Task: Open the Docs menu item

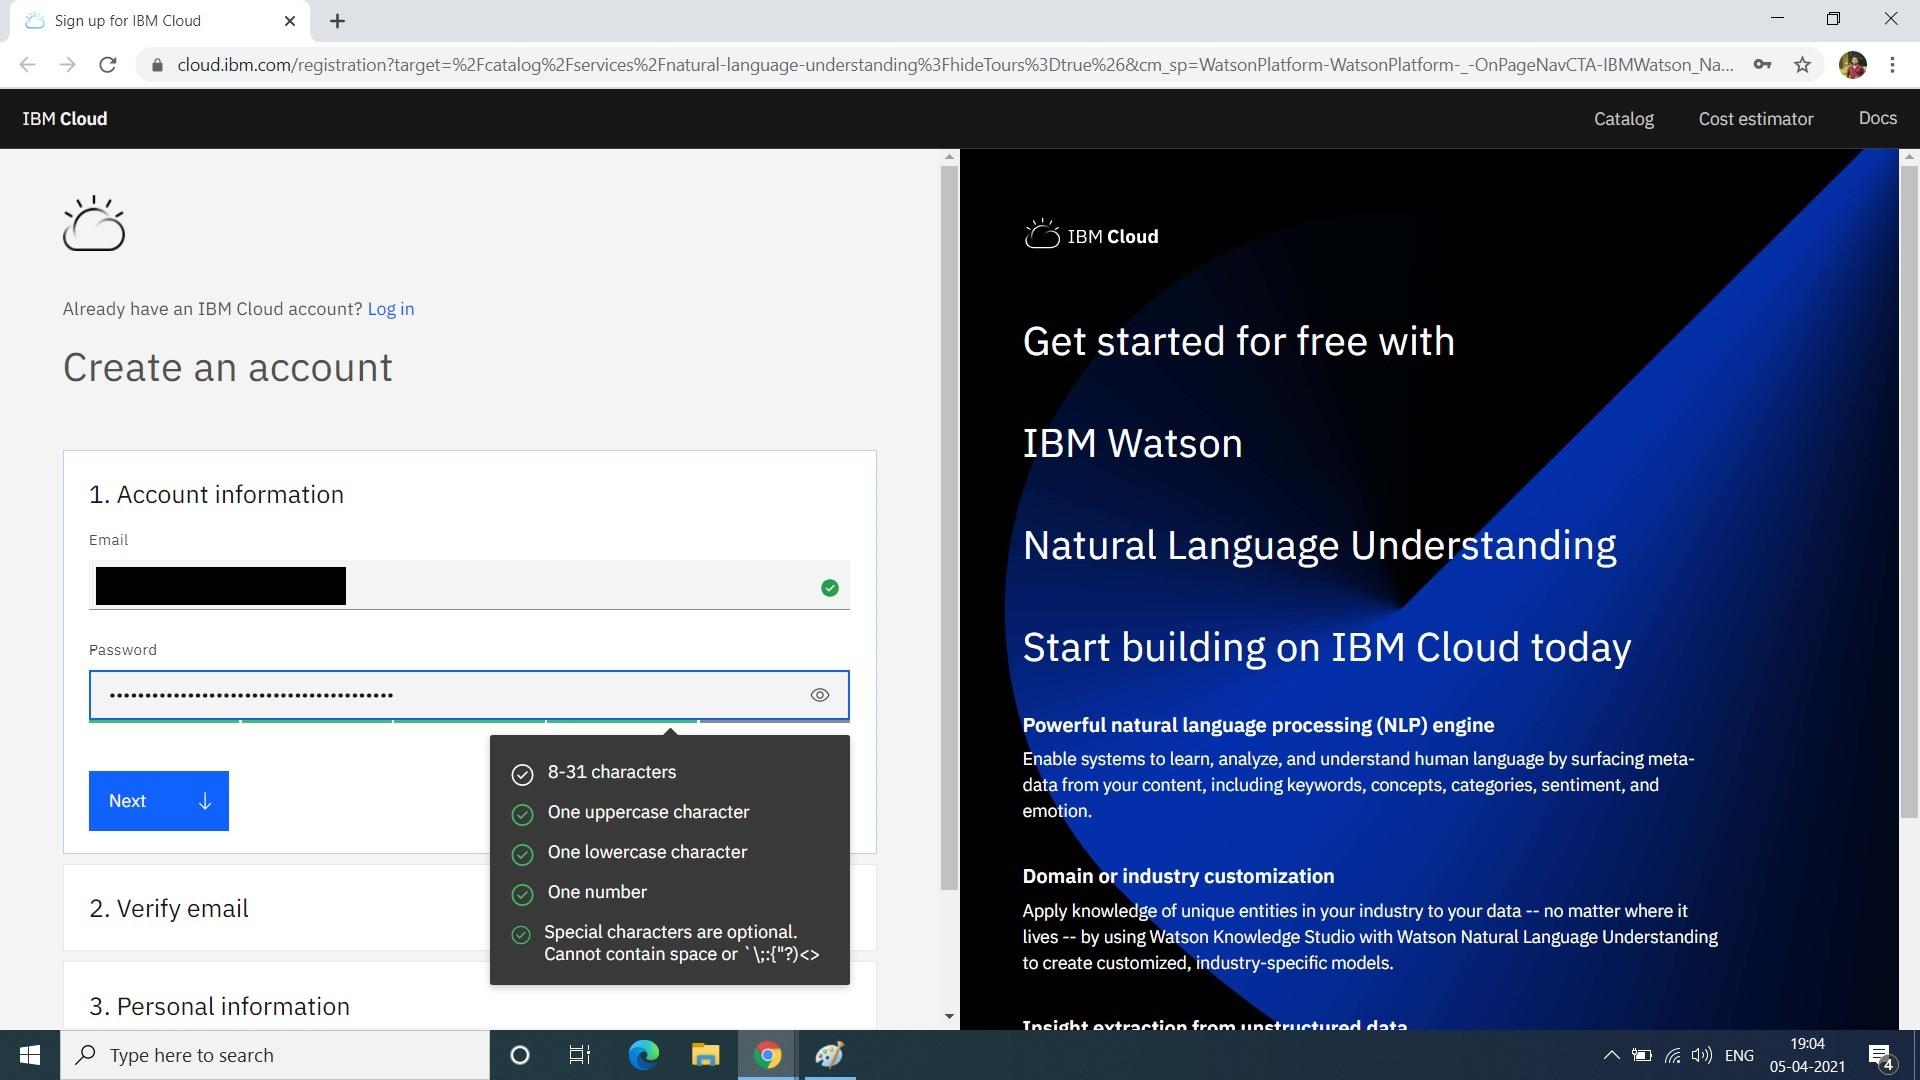Action: [x=1876, y=117]
